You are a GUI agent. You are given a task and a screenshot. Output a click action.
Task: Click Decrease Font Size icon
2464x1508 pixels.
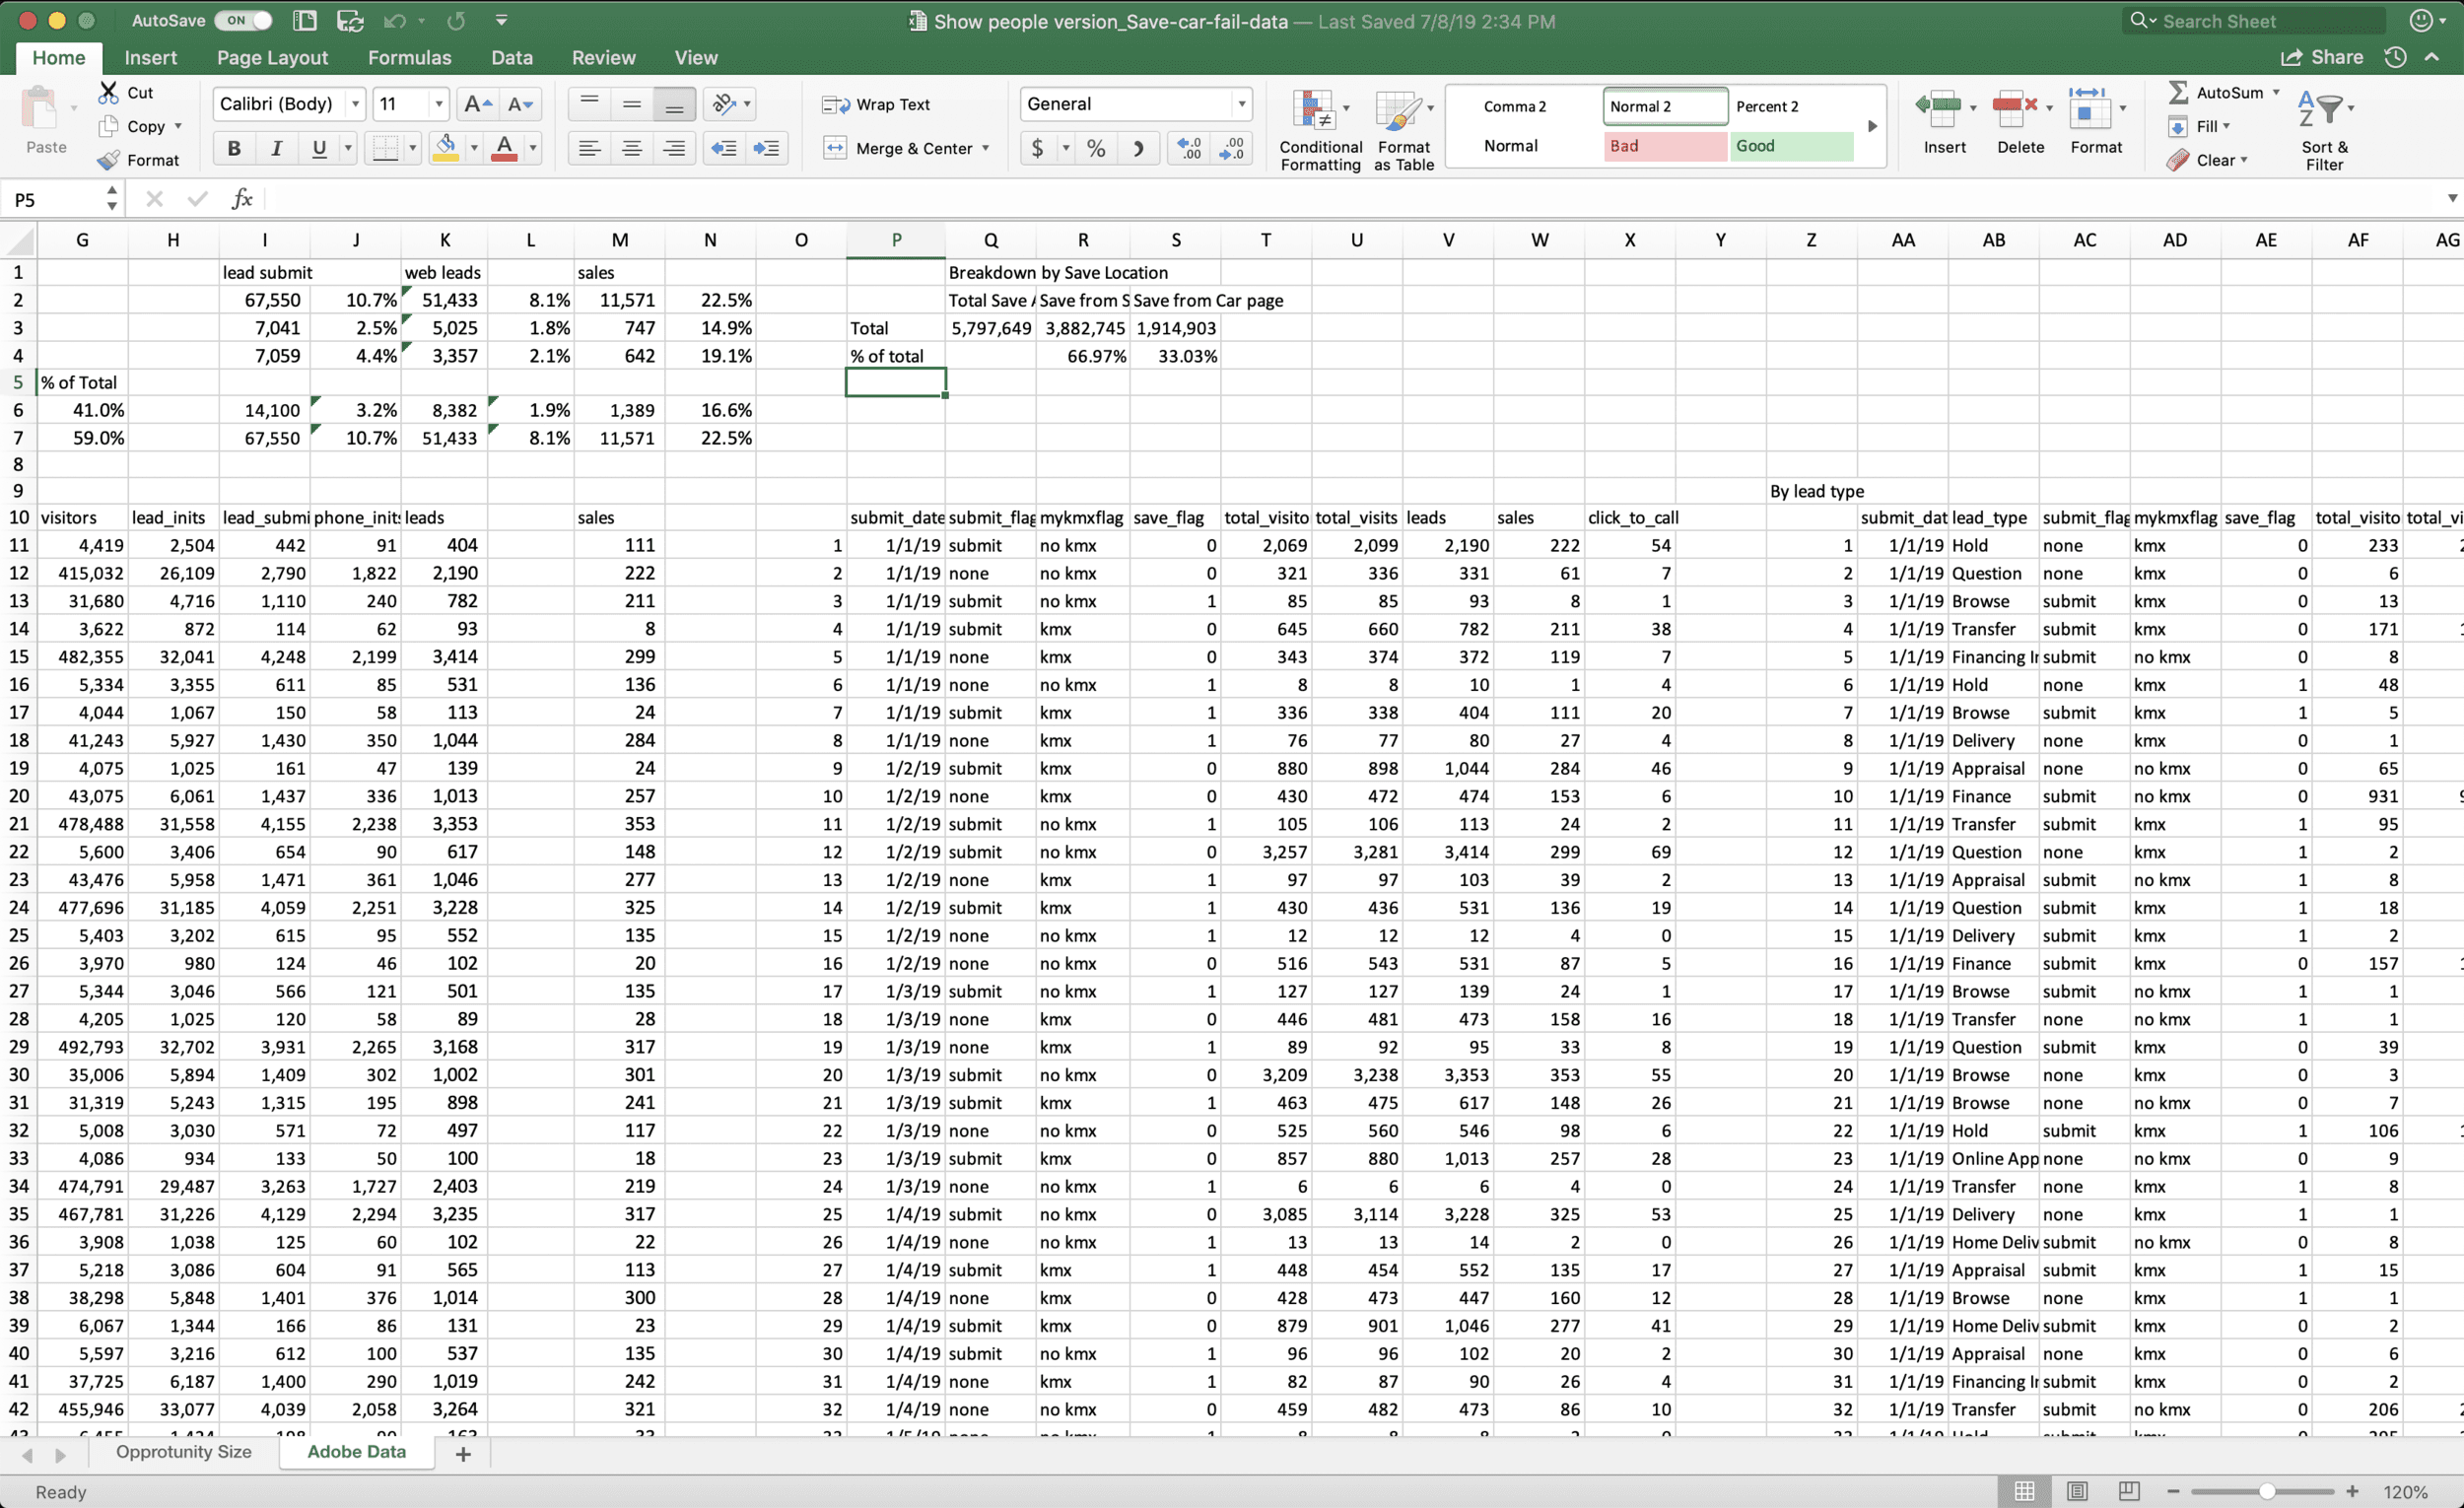[x=521, y=104]
